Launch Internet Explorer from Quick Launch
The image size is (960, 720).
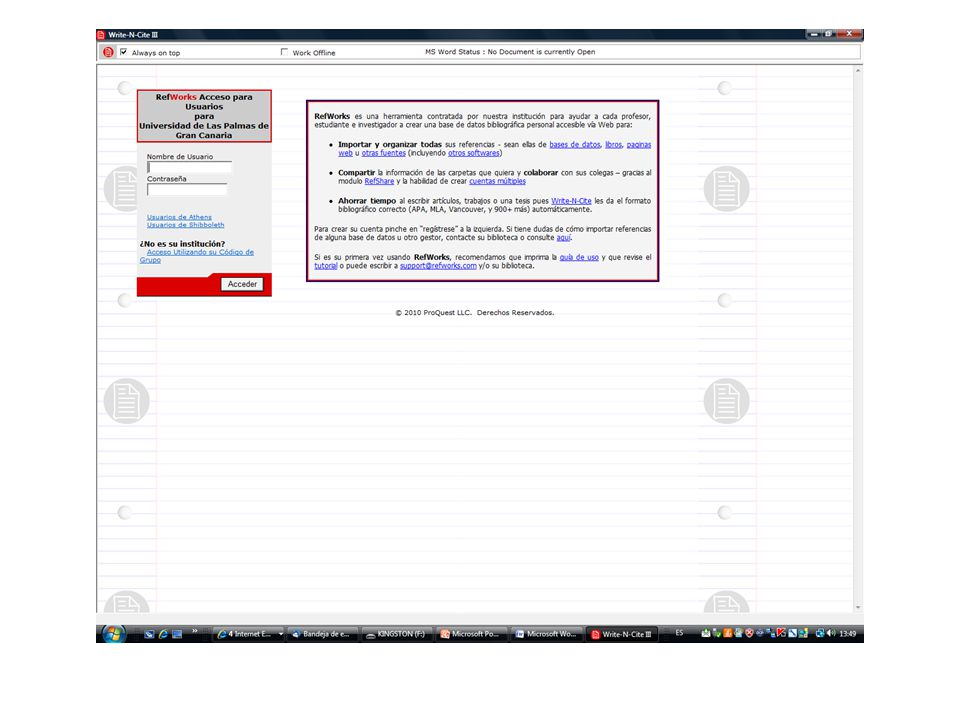click(x=163, y=634)
